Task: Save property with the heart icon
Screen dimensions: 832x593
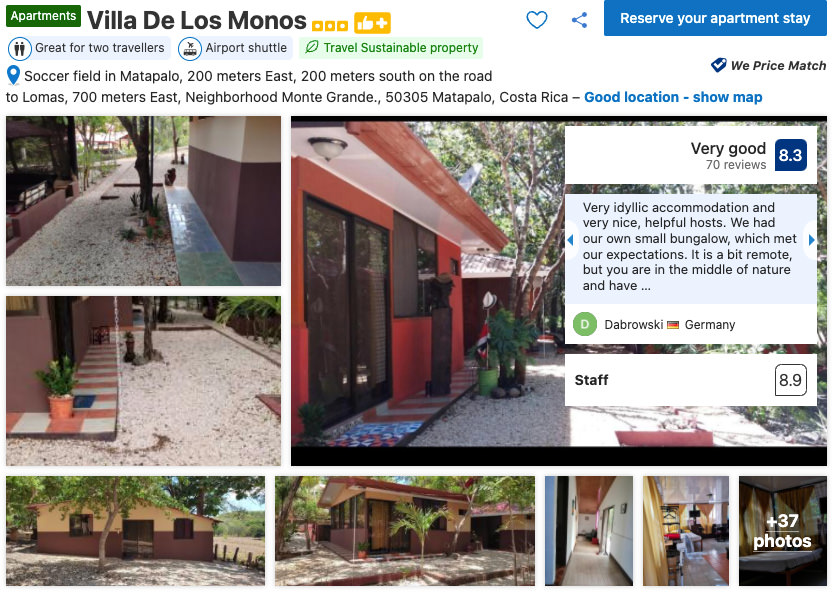Action: [x=536, y=20]
